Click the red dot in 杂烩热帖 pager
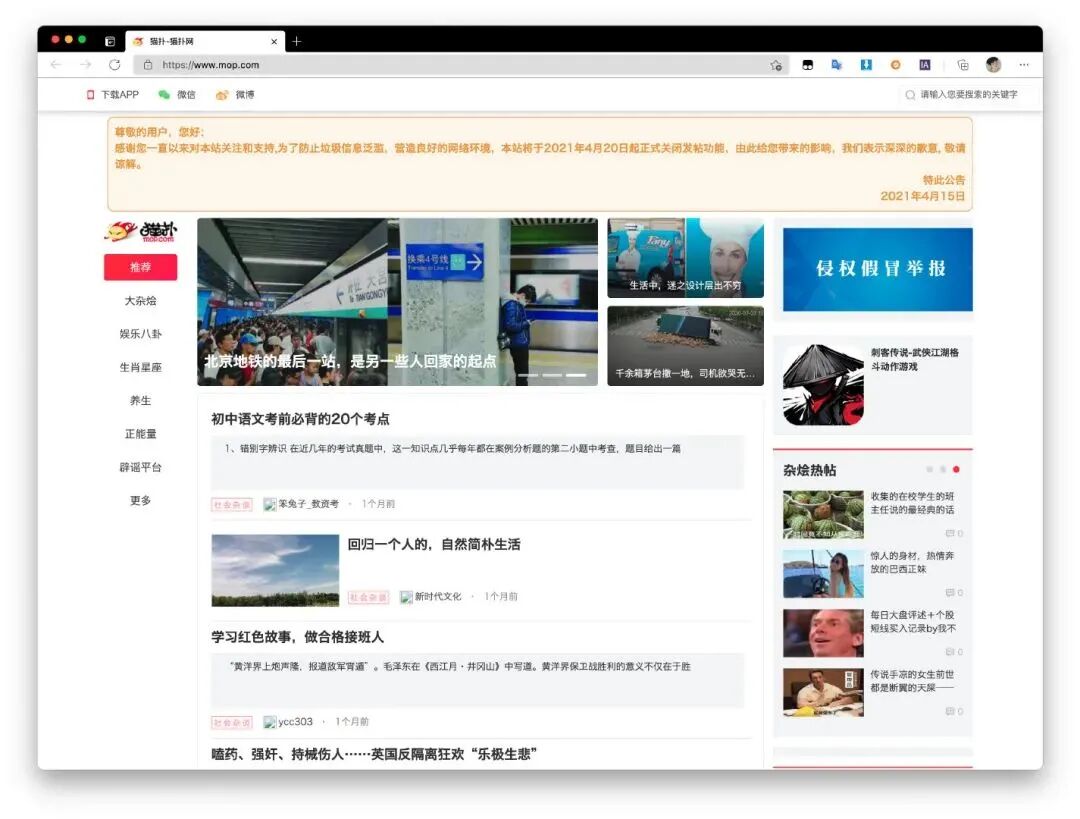1080x819 pixels. tap(957, 467)
